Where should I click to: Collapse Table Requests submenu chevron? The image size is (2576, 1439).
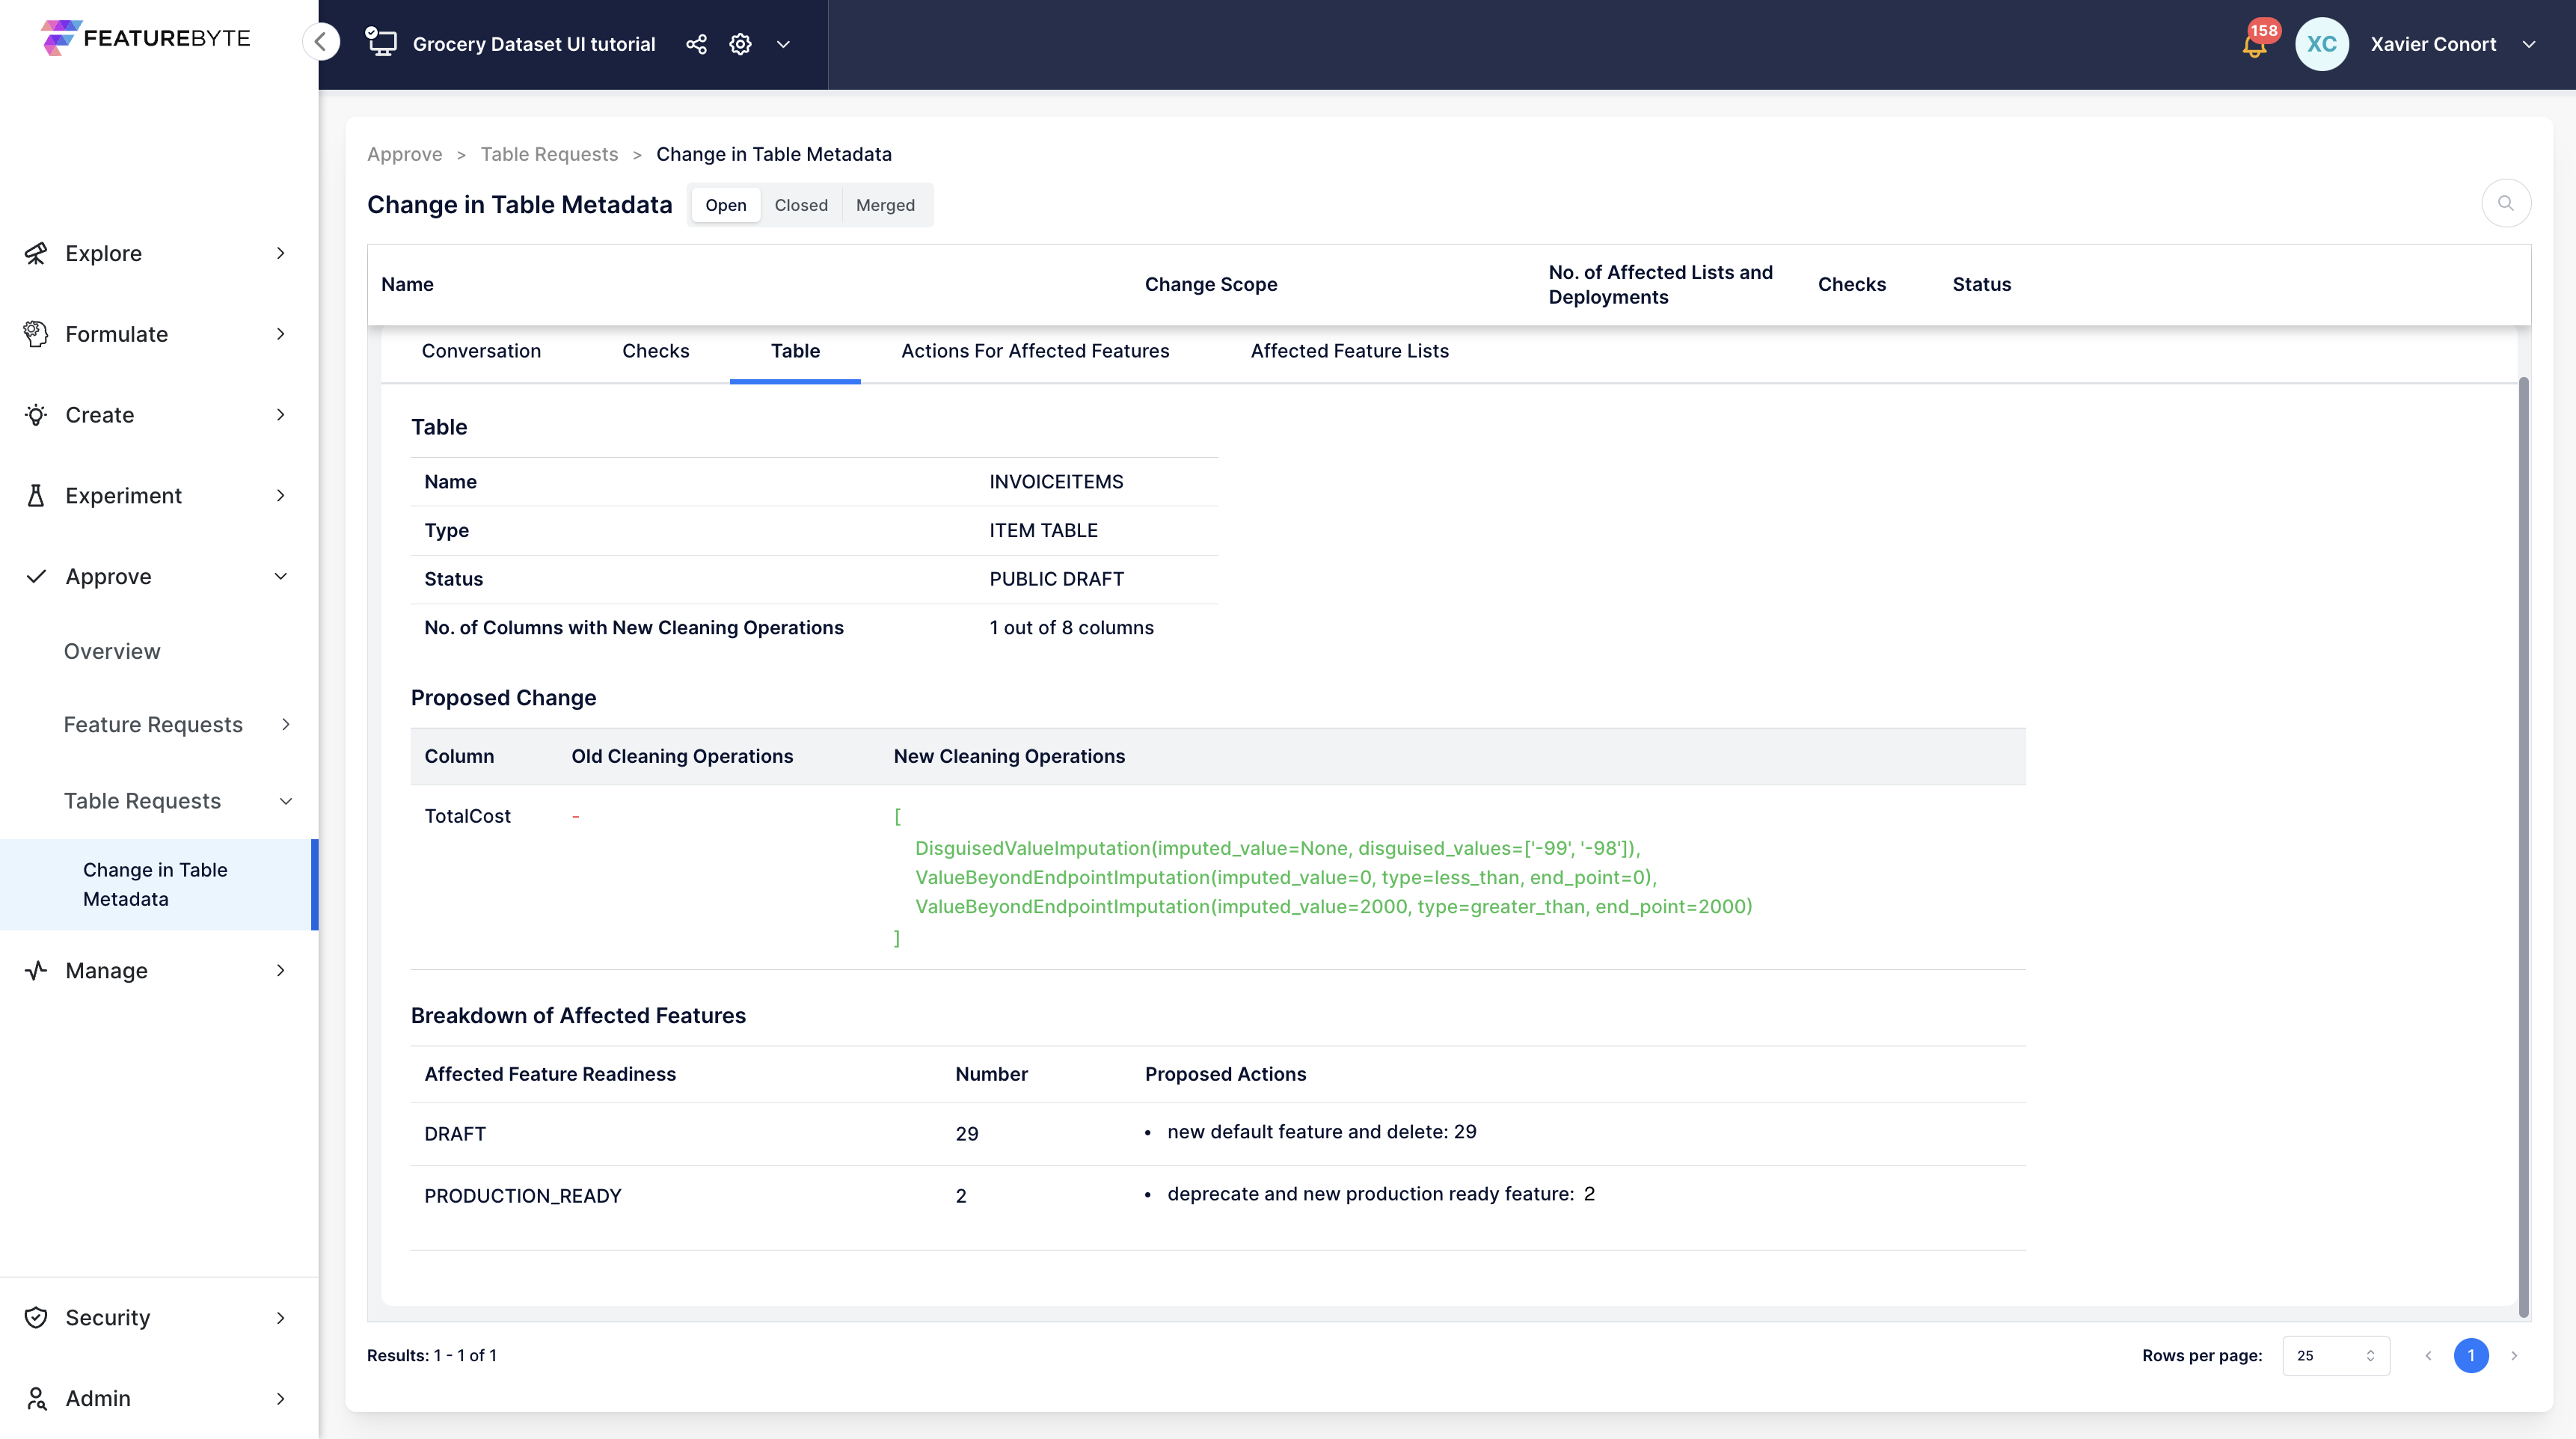point(286,801)
